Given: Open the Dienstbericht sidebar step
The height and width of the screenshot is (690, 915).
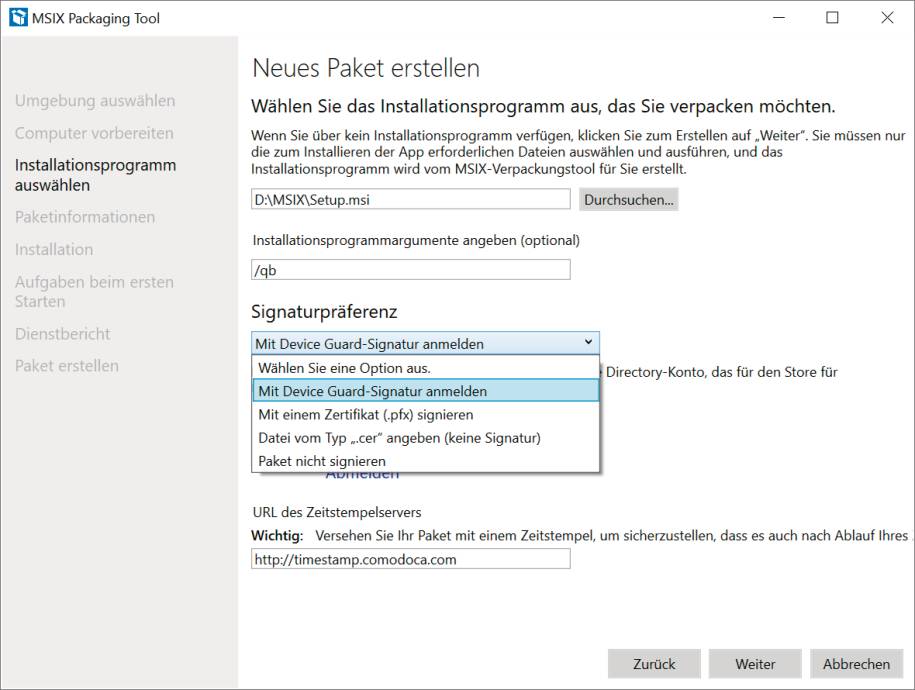Looking at the screenshot, I should (x=62, y=334).
